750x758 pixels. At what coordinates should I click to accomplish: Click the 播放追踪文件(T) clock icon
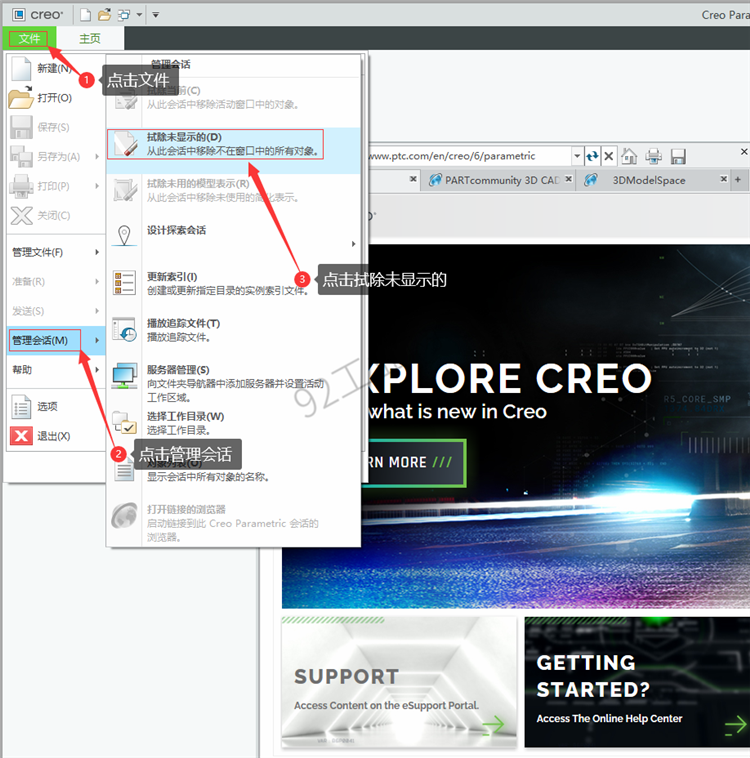point(124,329)
